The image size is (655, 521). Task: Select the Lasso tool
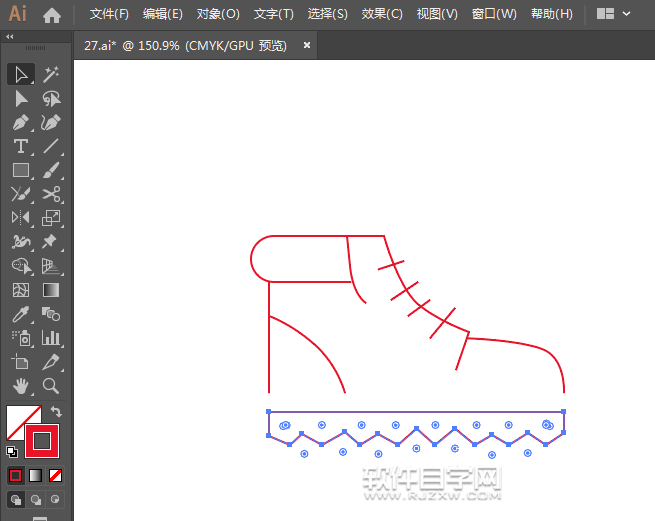click(51, 99)
